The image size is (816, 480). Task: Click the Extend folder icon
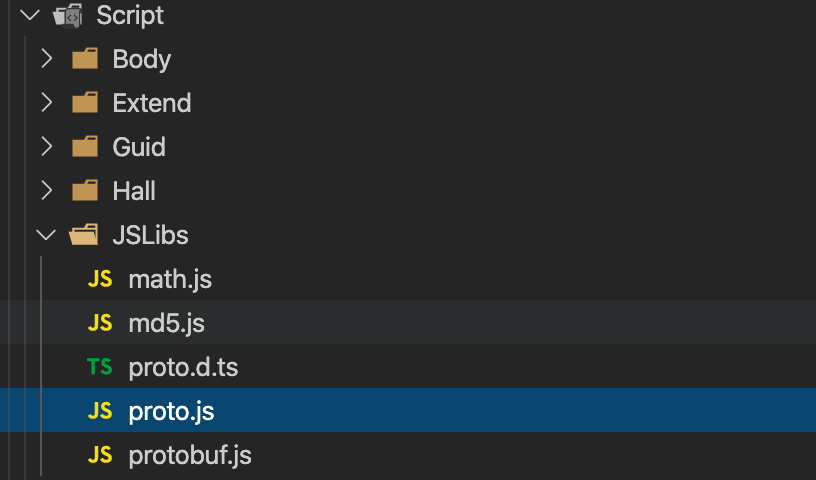coord(85,103)
